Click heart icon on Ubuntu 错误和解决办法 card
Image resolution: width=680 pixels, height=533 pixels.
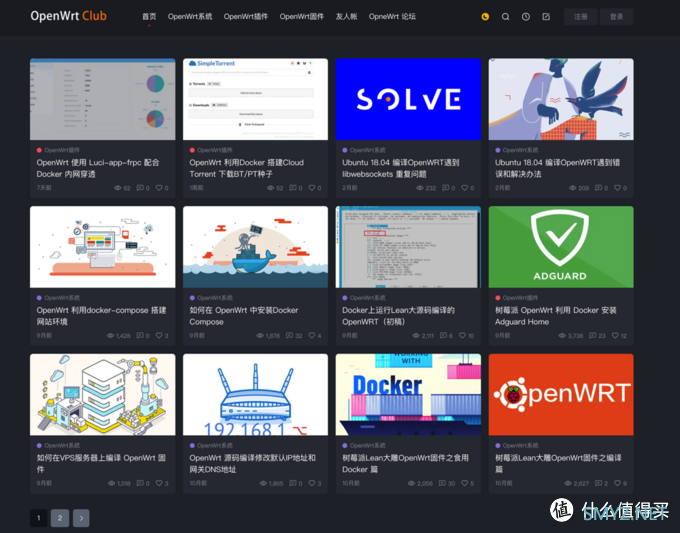(617, 188)
